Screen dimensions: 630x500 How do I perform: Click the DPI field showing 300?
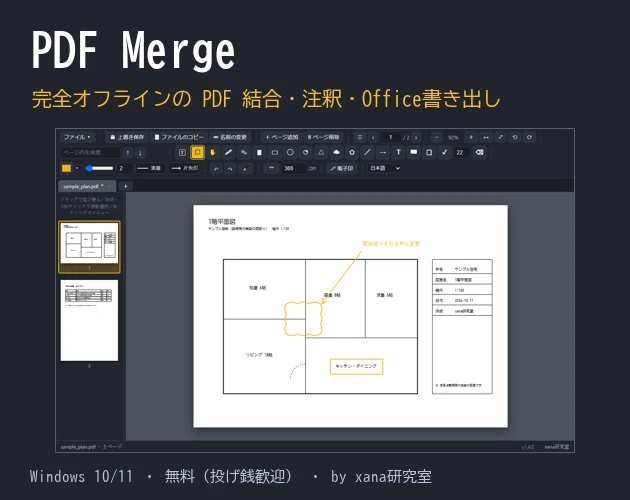(x=293, y=168)
